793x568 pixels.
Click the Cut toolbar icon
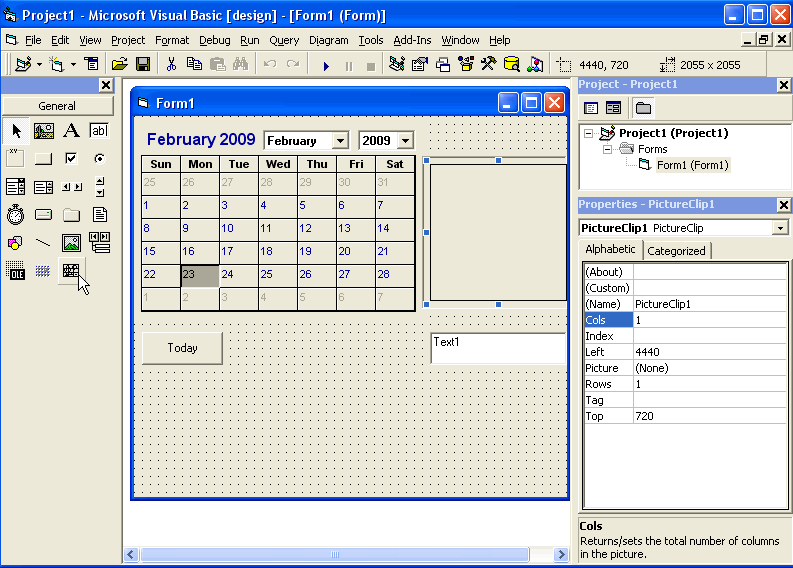tap(171, 64)
